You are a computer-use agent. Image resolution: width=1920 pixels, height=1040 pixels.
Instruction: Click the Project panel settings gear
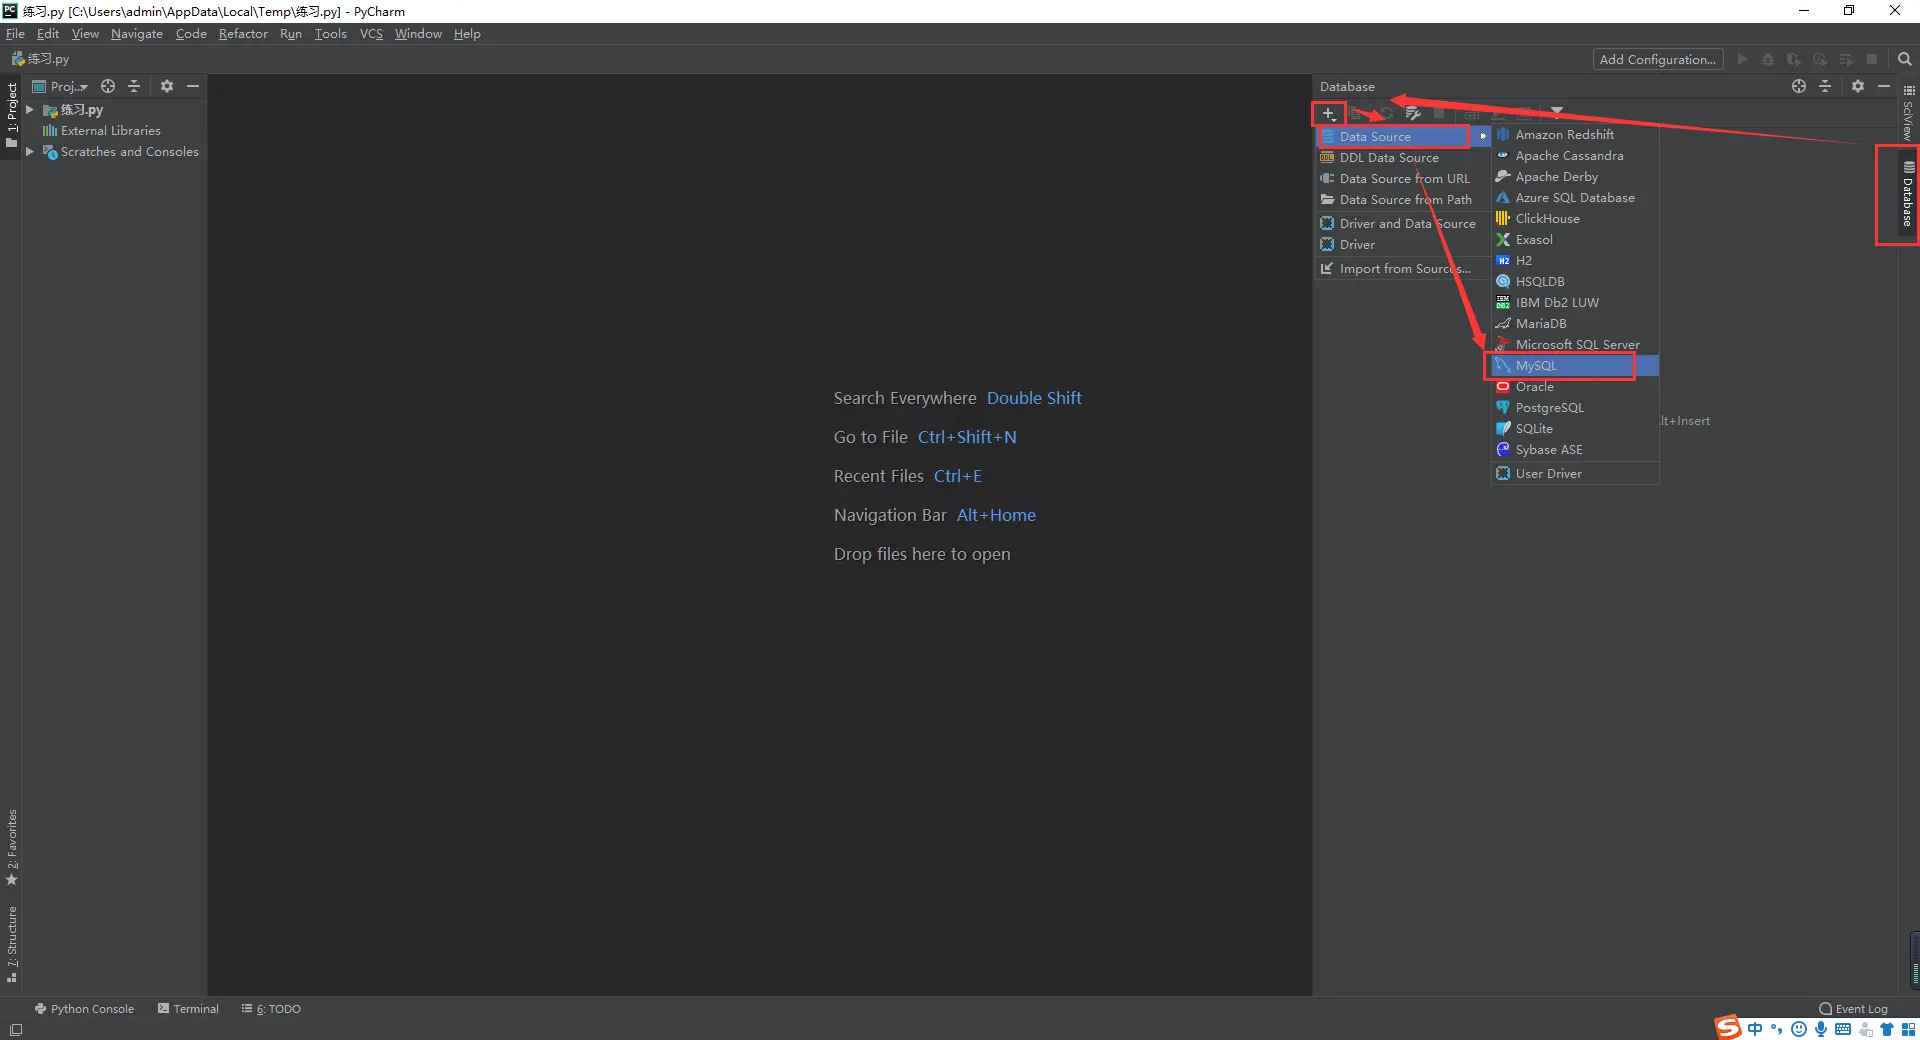(167, 86)
